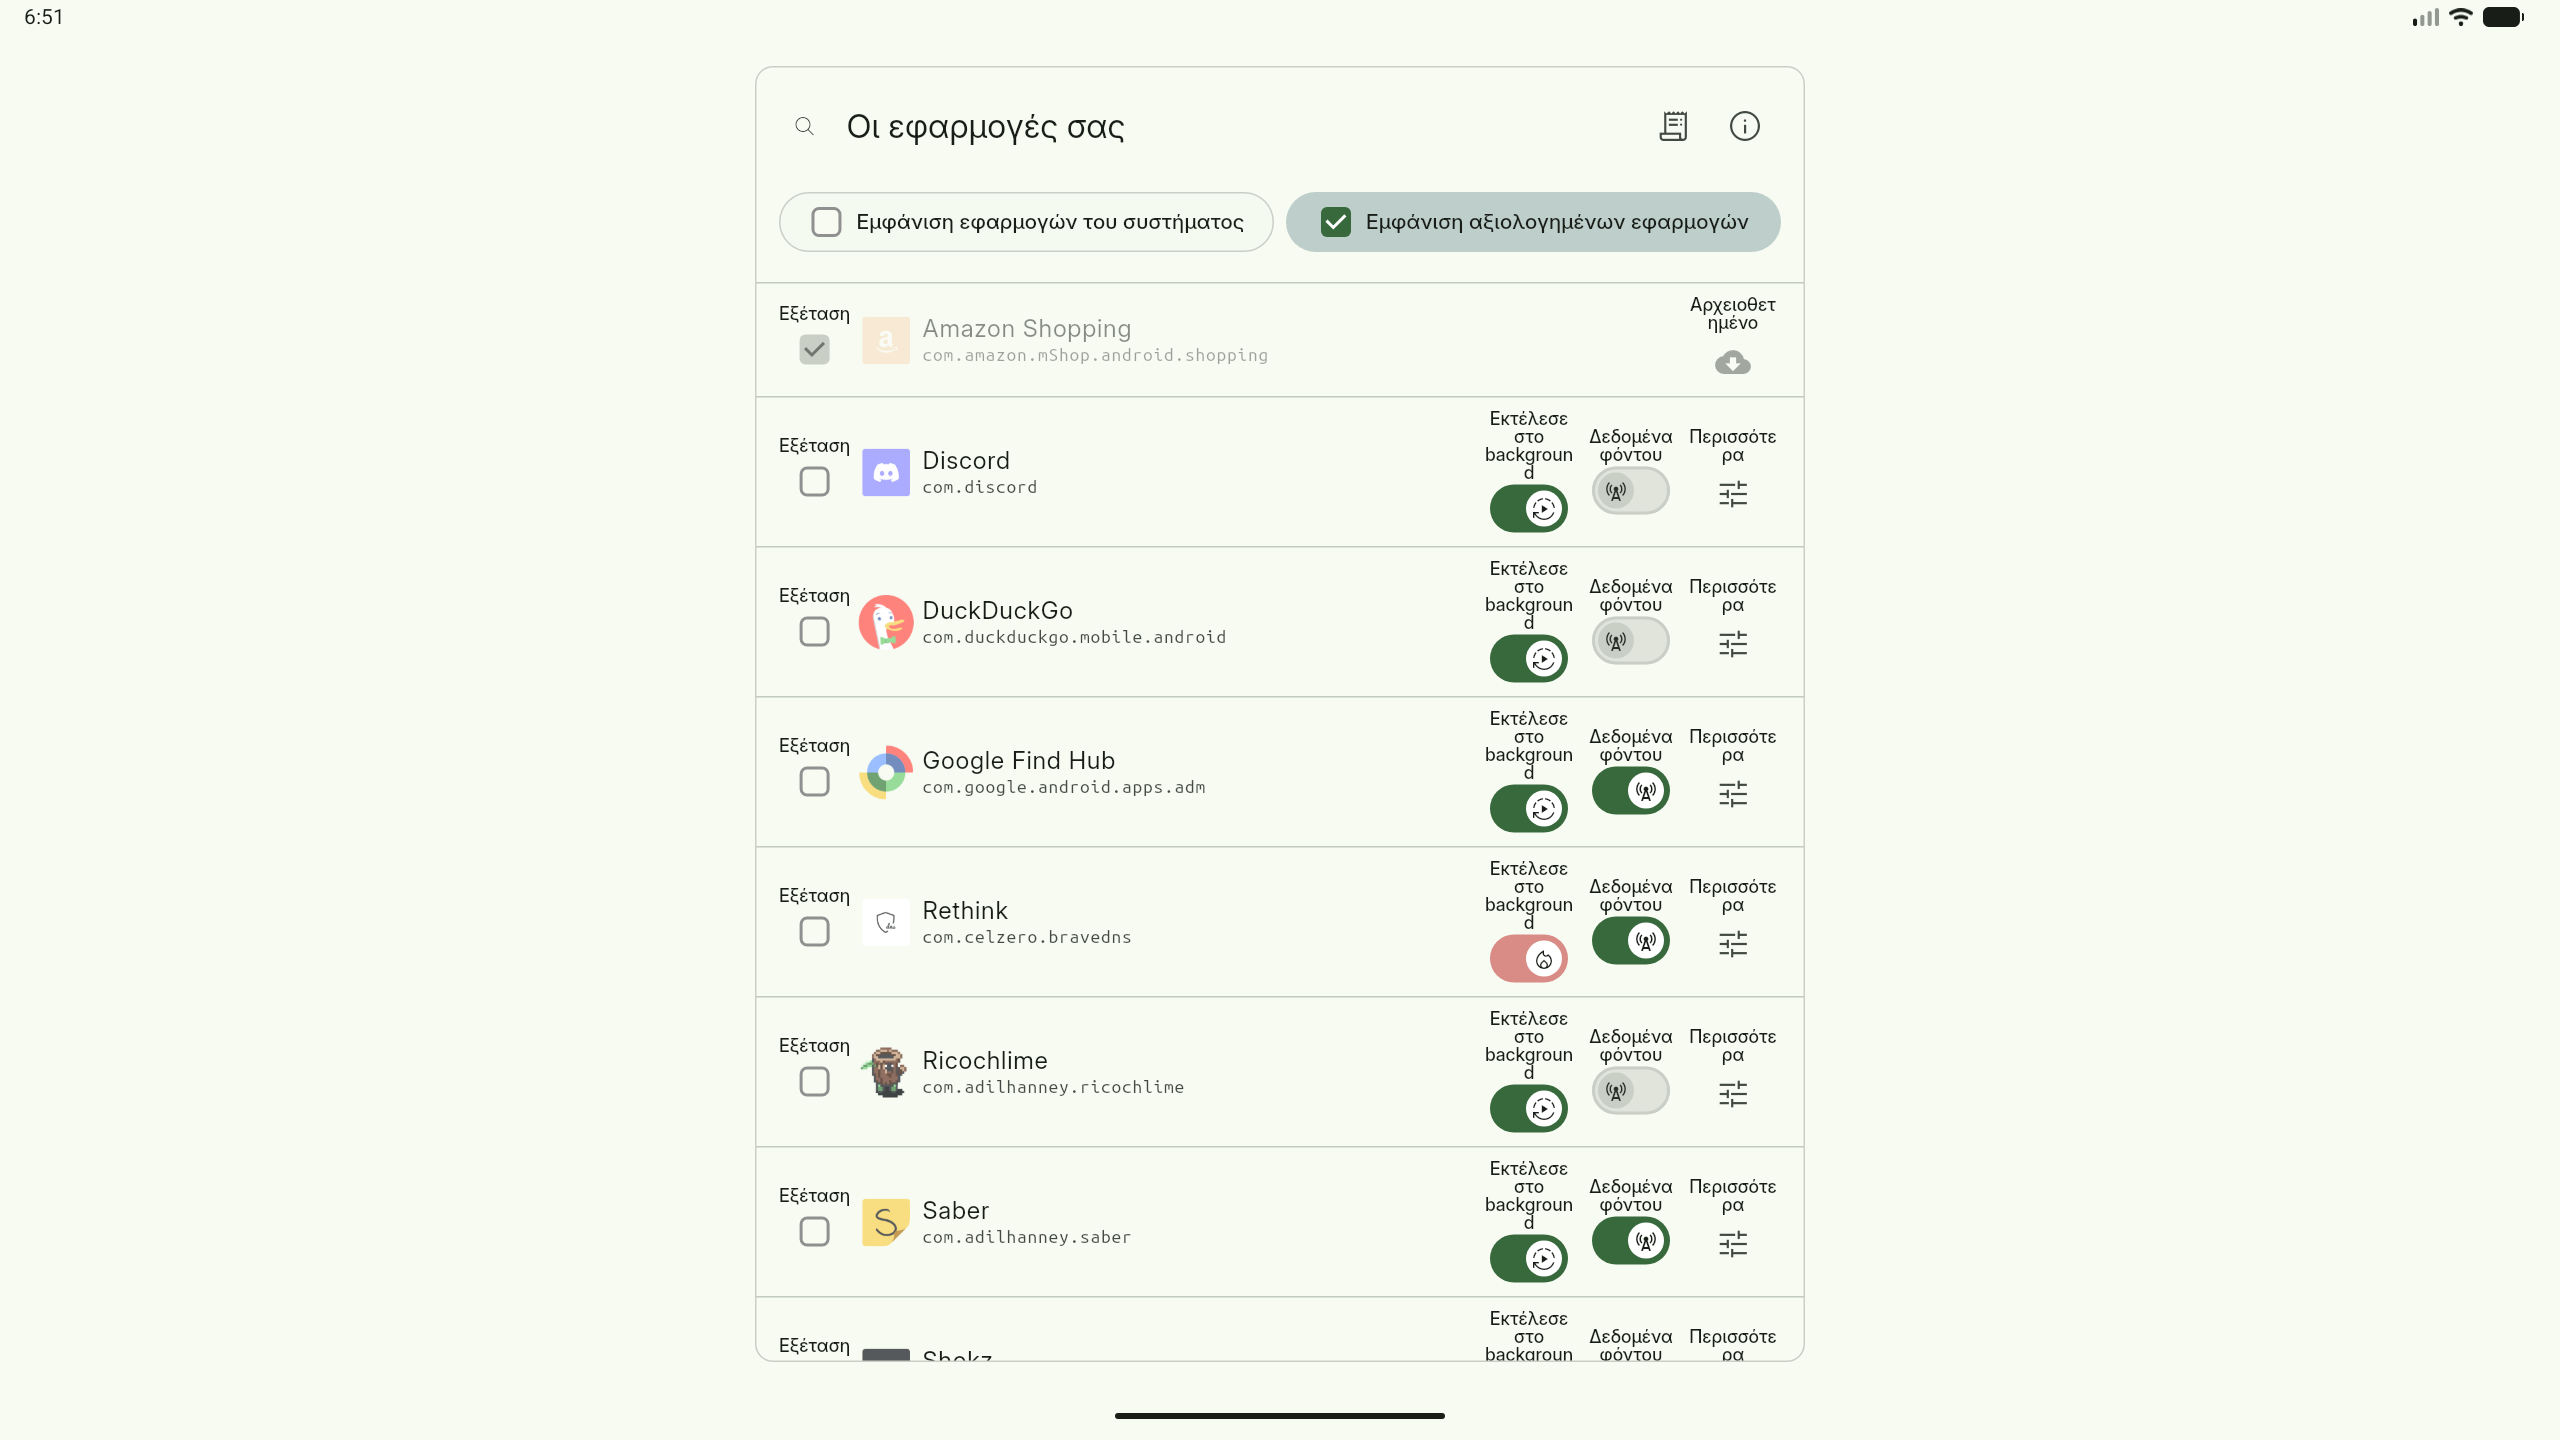Open Discord more settings sliders icon
The height and width of the screenshot is (1440, 2560).
tap(1733, 494)
